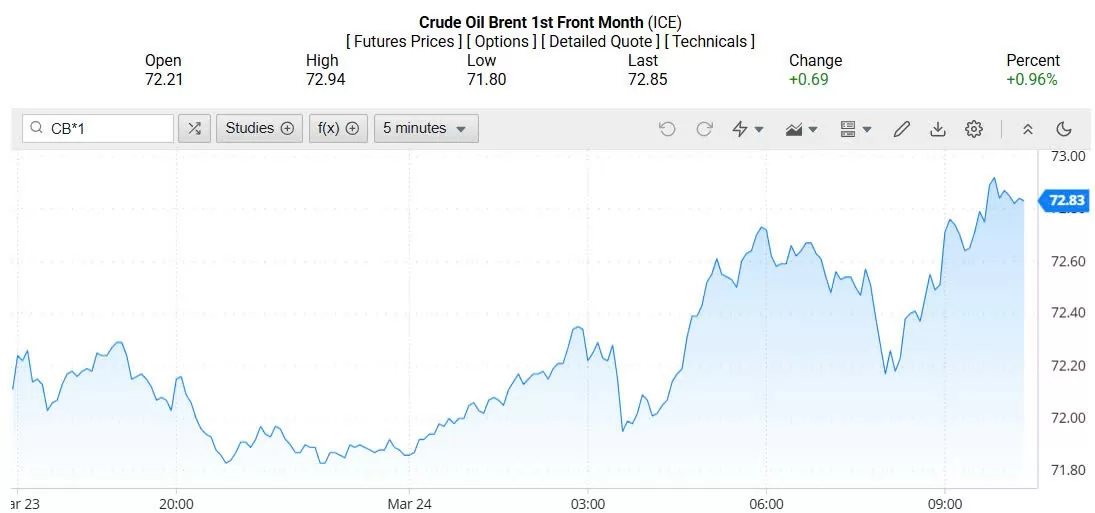Redo the chart action
This screenshot has width=1095, height=513.
tap(704, 129)
